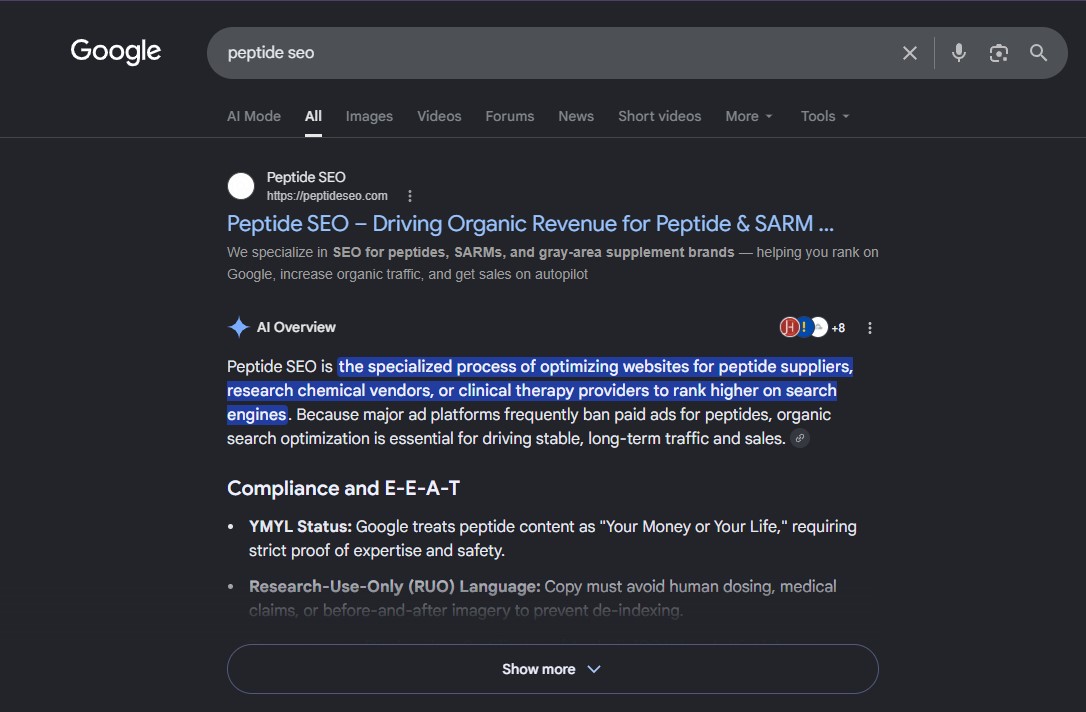
Task: Open the News tab
Action: (x=576, y=116)
